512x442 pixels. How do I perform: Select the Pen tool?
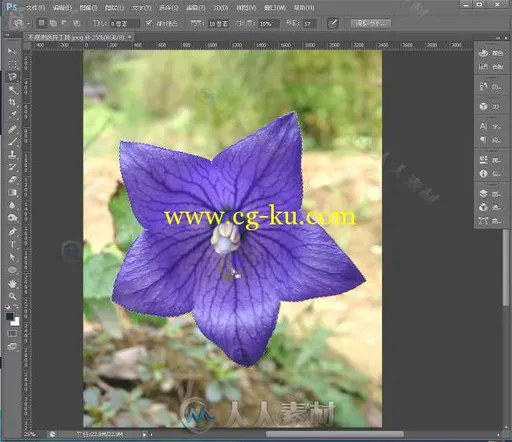click(x=12, y=232)
